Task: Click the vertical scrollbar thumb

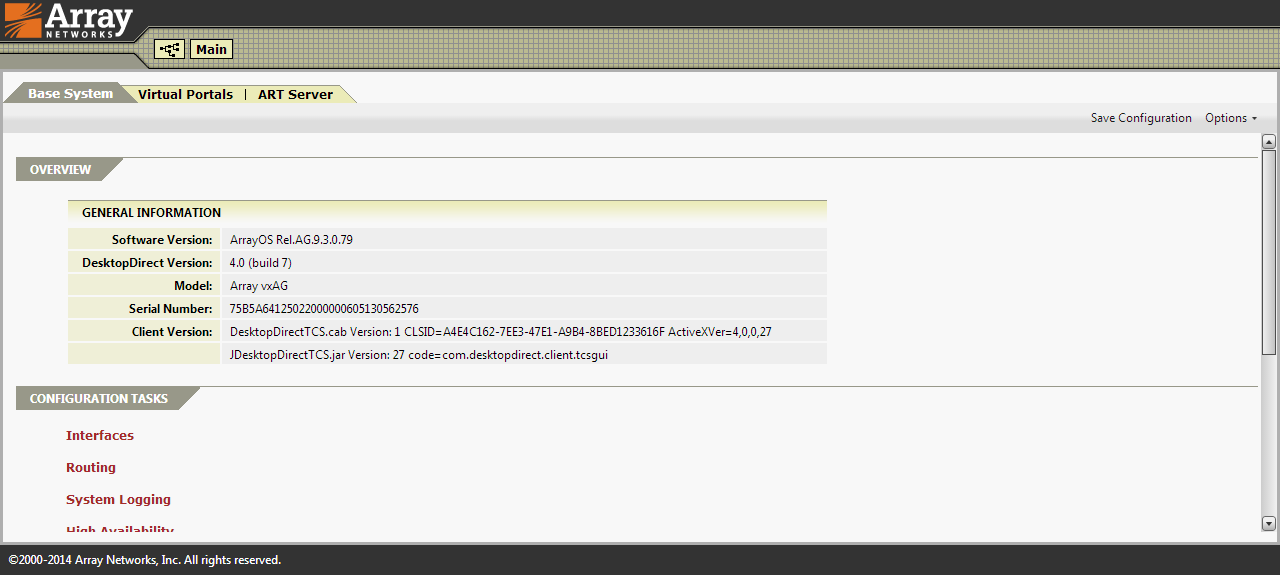Action: coord(1269,252)
